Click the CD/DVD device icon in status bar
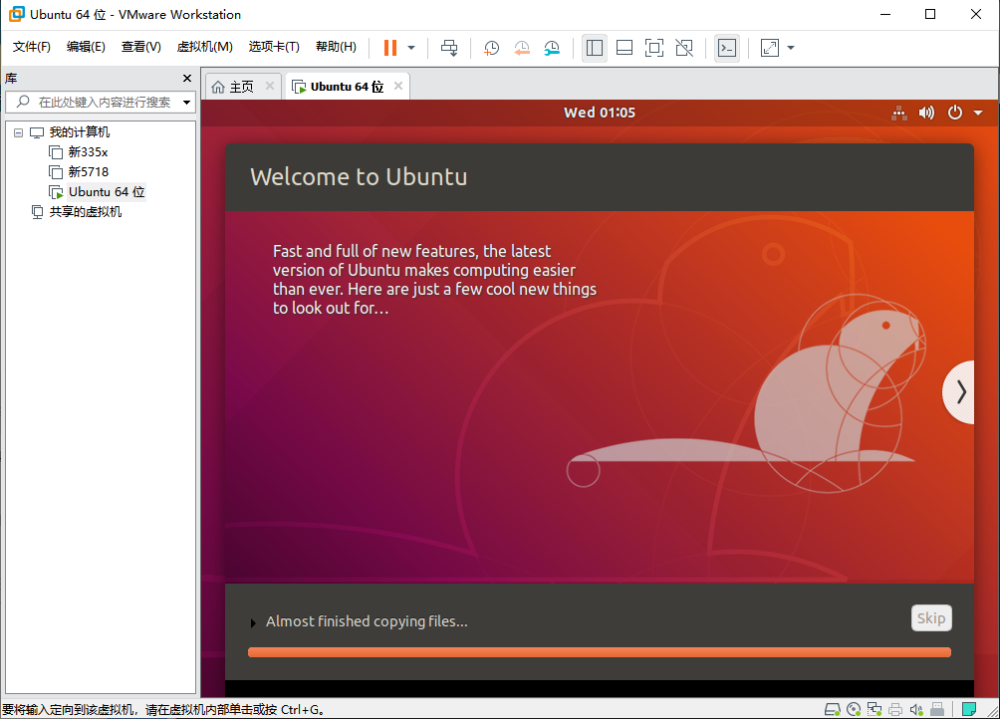Viewport: 1000px width, 719px height. click(854, 709)
